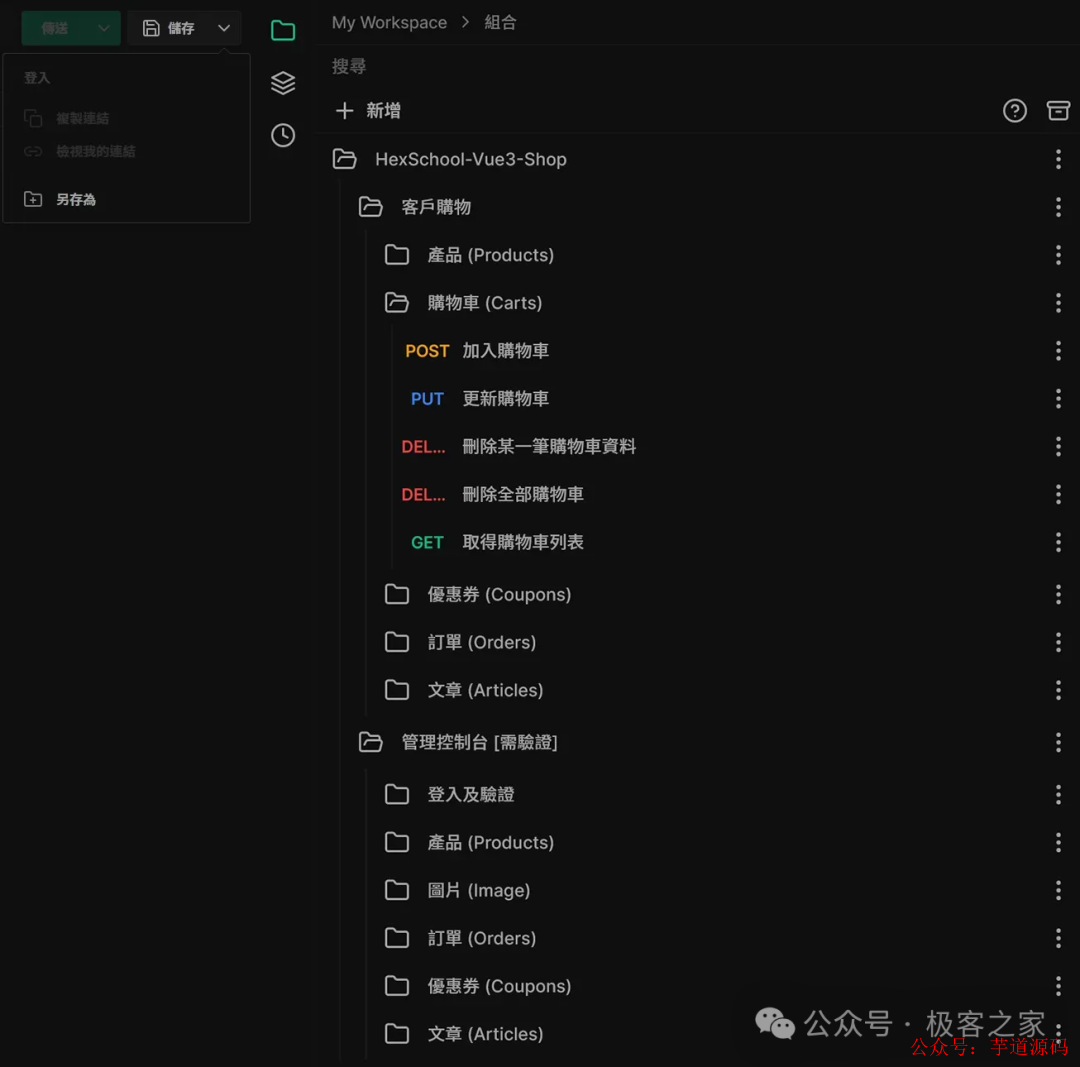
Task: Click the 檢視我的連結 link icon
Action: (x=33, y=151)
